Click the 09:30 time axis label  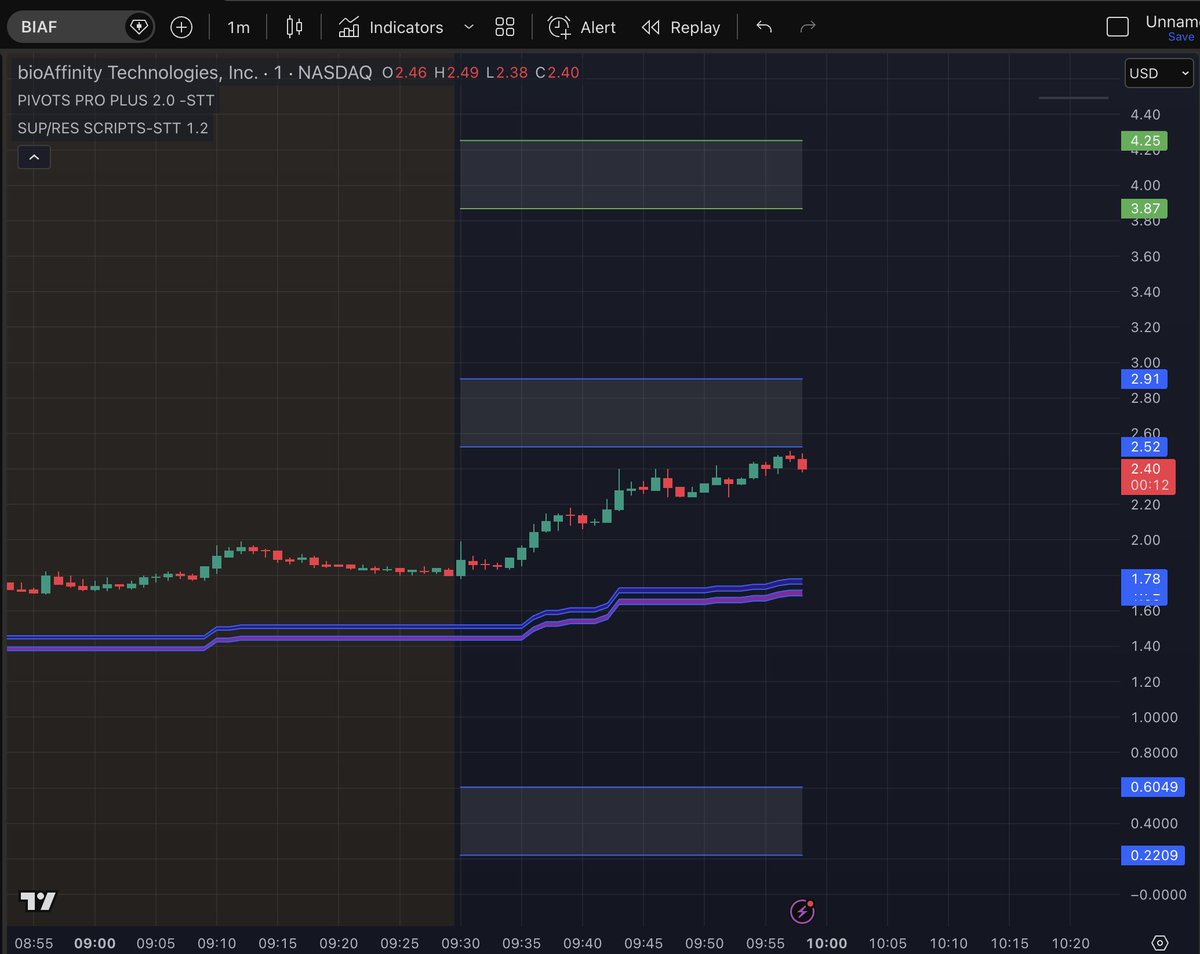(x=461, y=943)
